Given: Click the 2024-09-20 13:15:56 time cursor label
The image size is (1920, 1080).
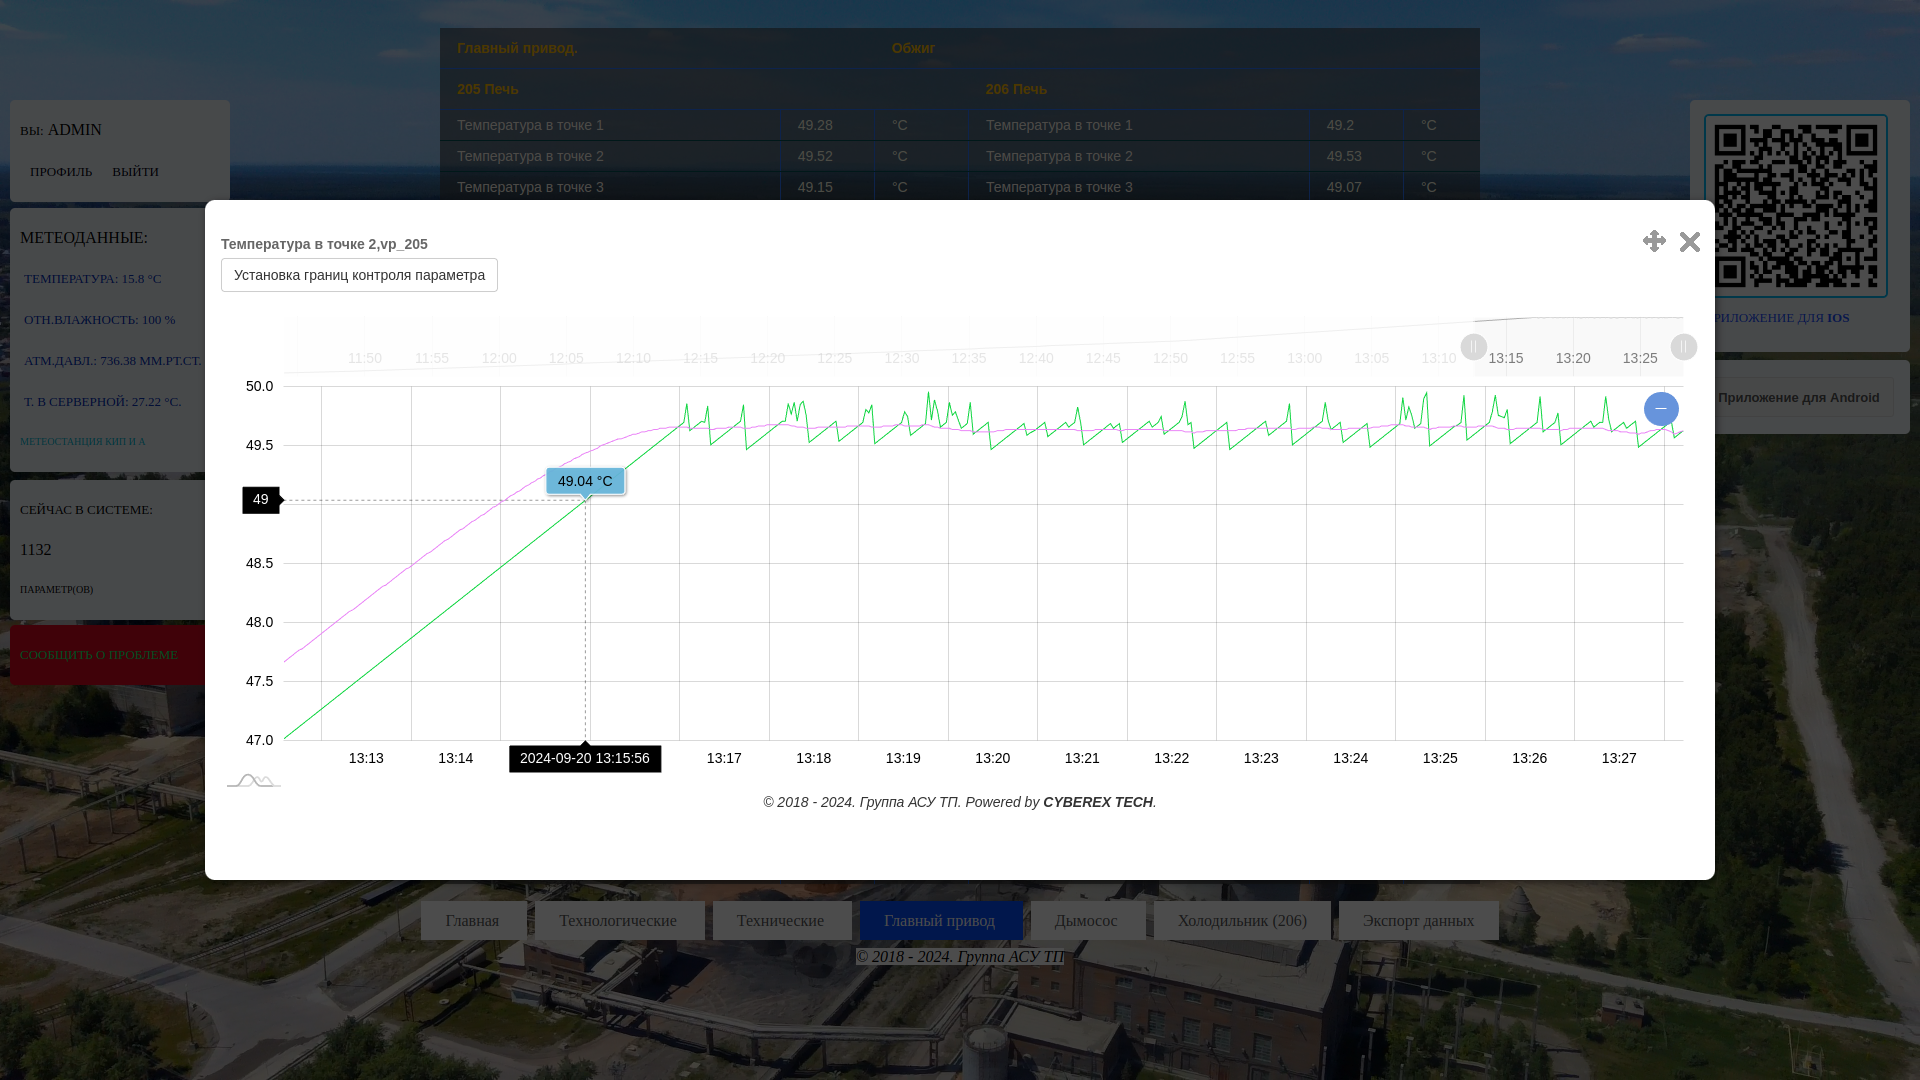Looking at the screenshot, I should [x=585, y=759].
